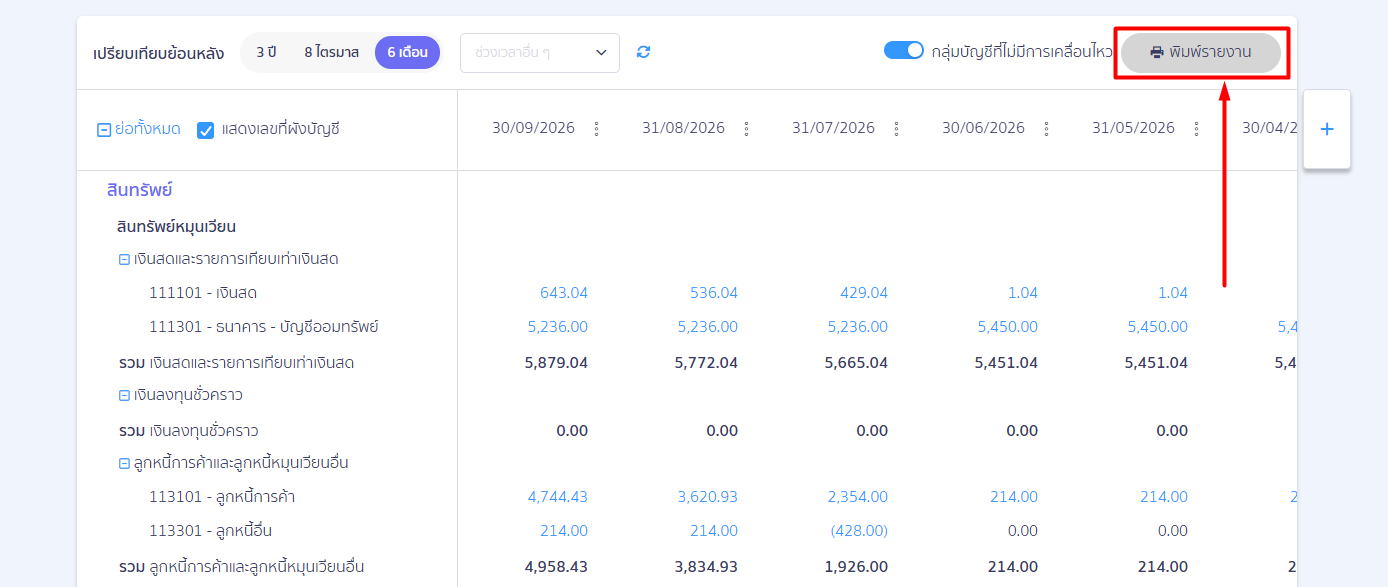Collapse the เงินสดและรายการเทียบเท่าเงินสด group
The width and height of the screenshot is (1388, 587).
pos(124,259)
